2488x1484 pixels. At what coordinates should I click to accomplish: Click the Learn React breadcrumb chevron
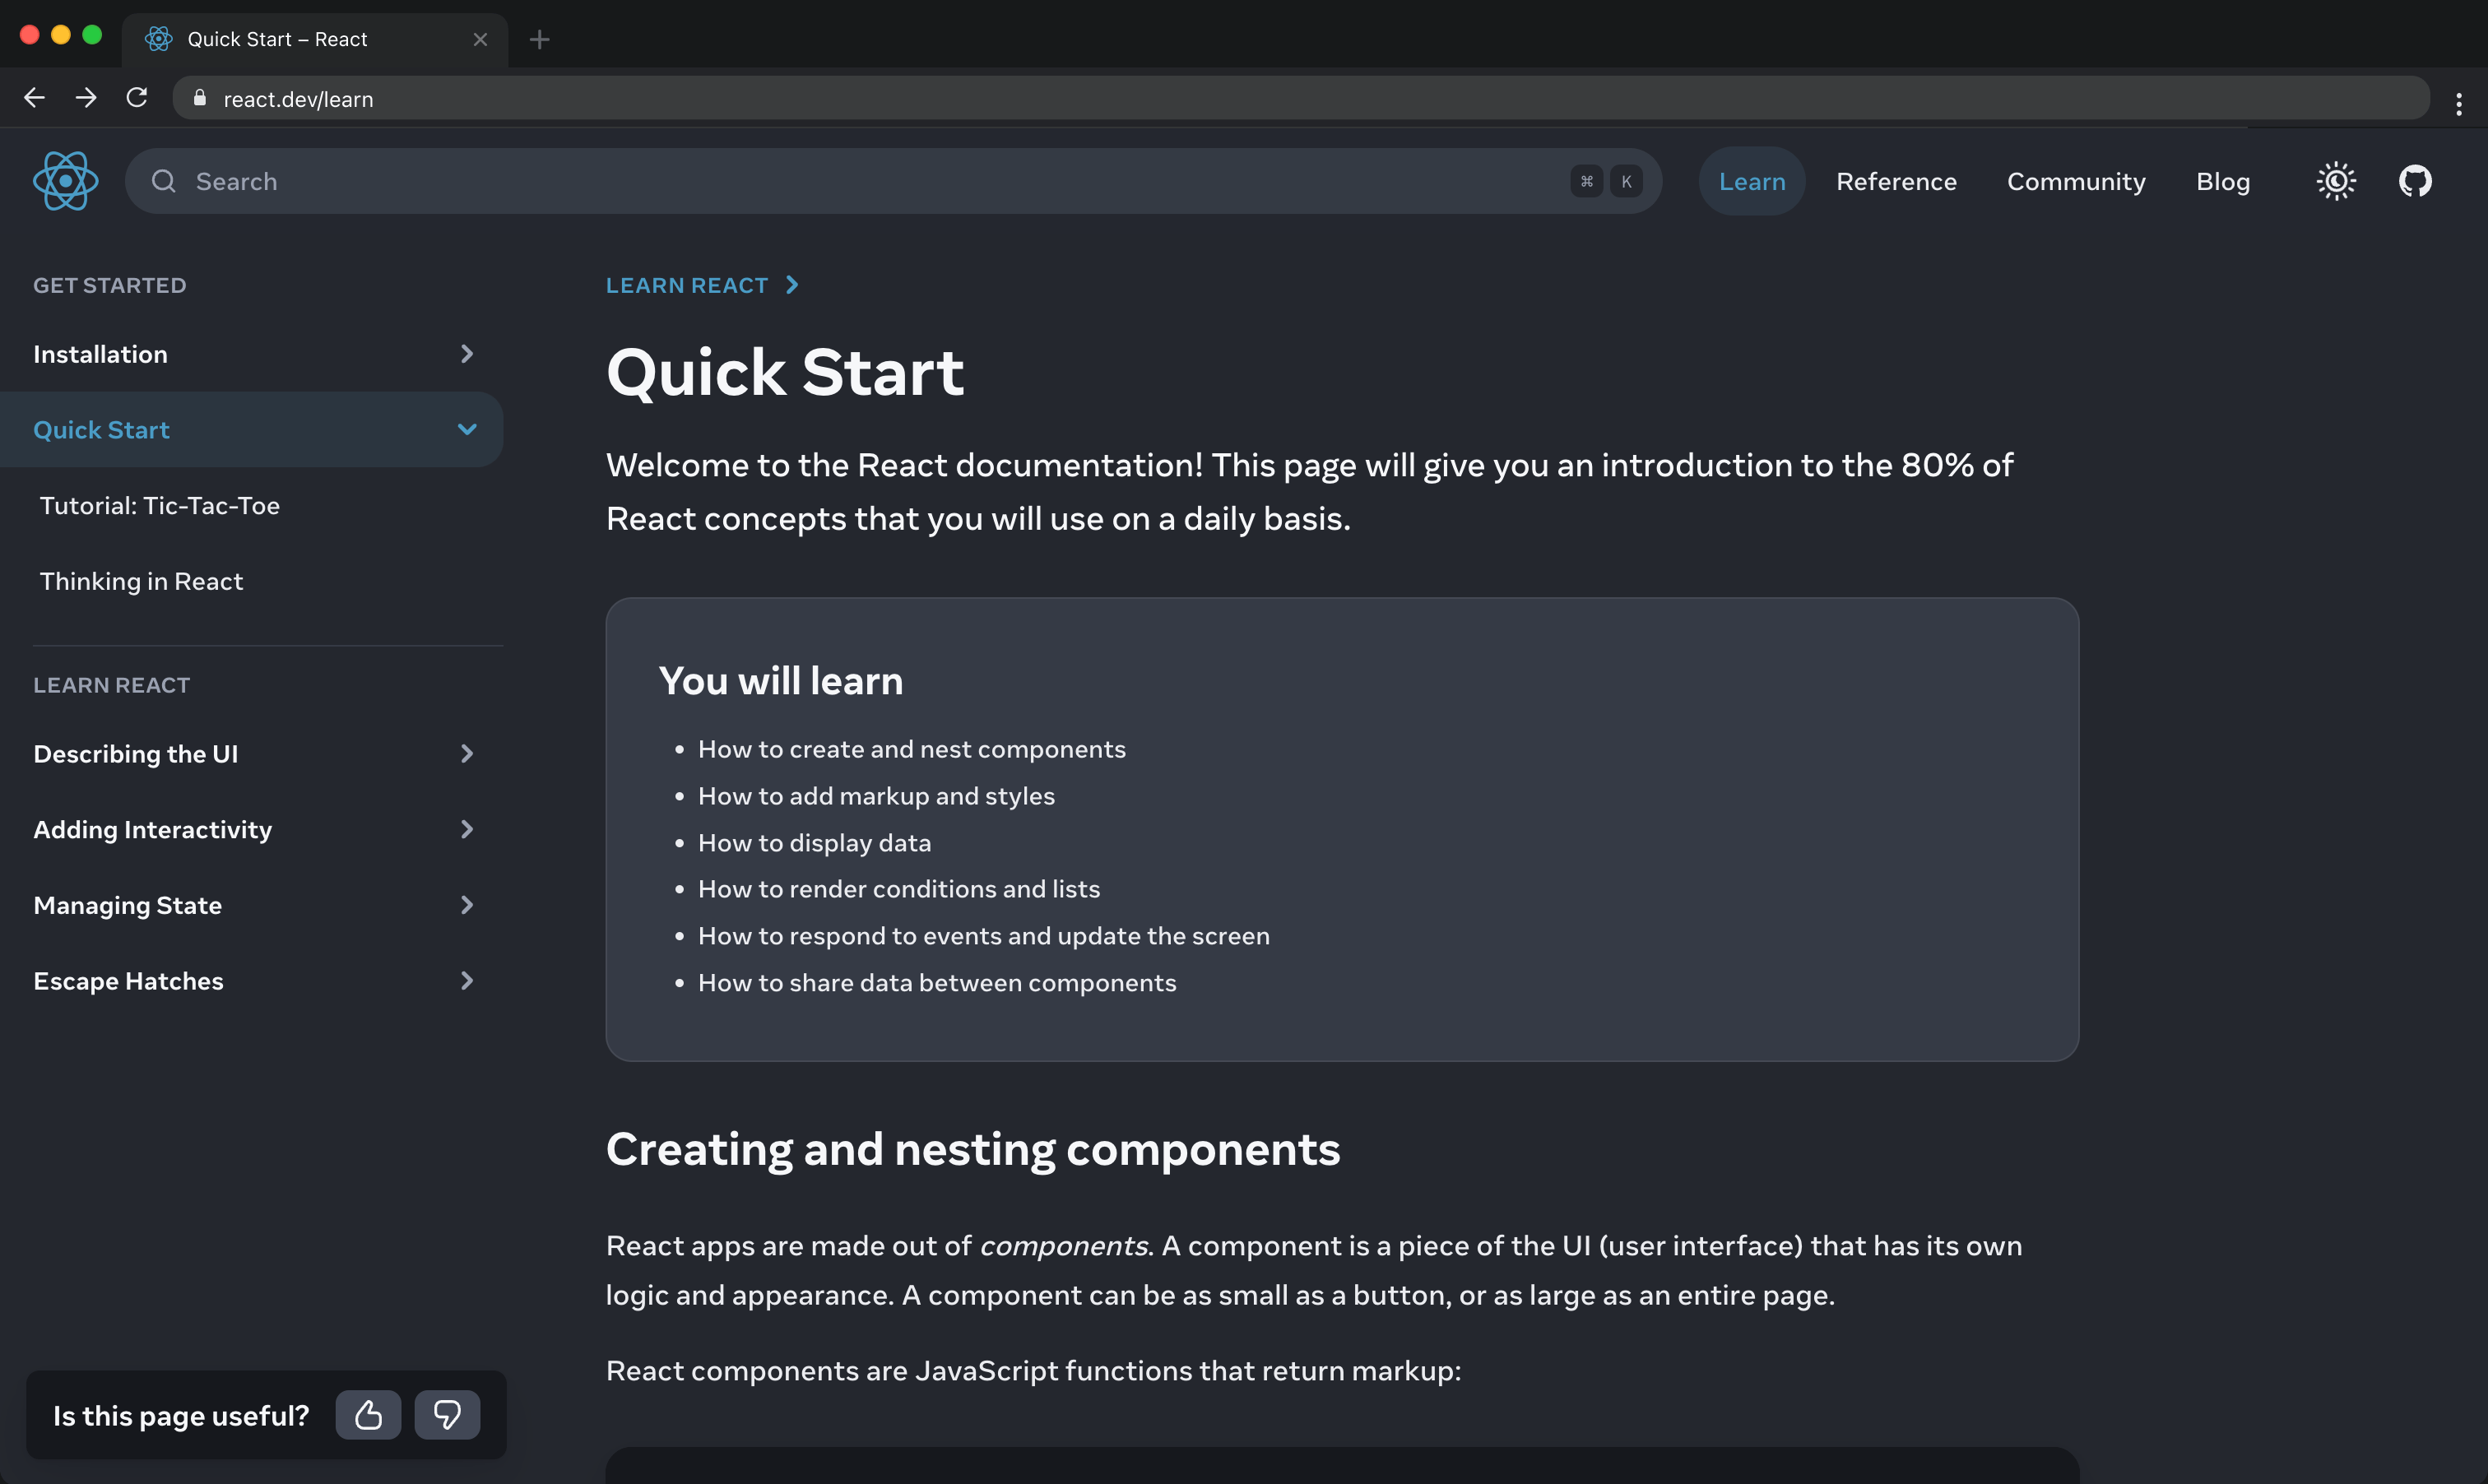(x=793, y=285)
